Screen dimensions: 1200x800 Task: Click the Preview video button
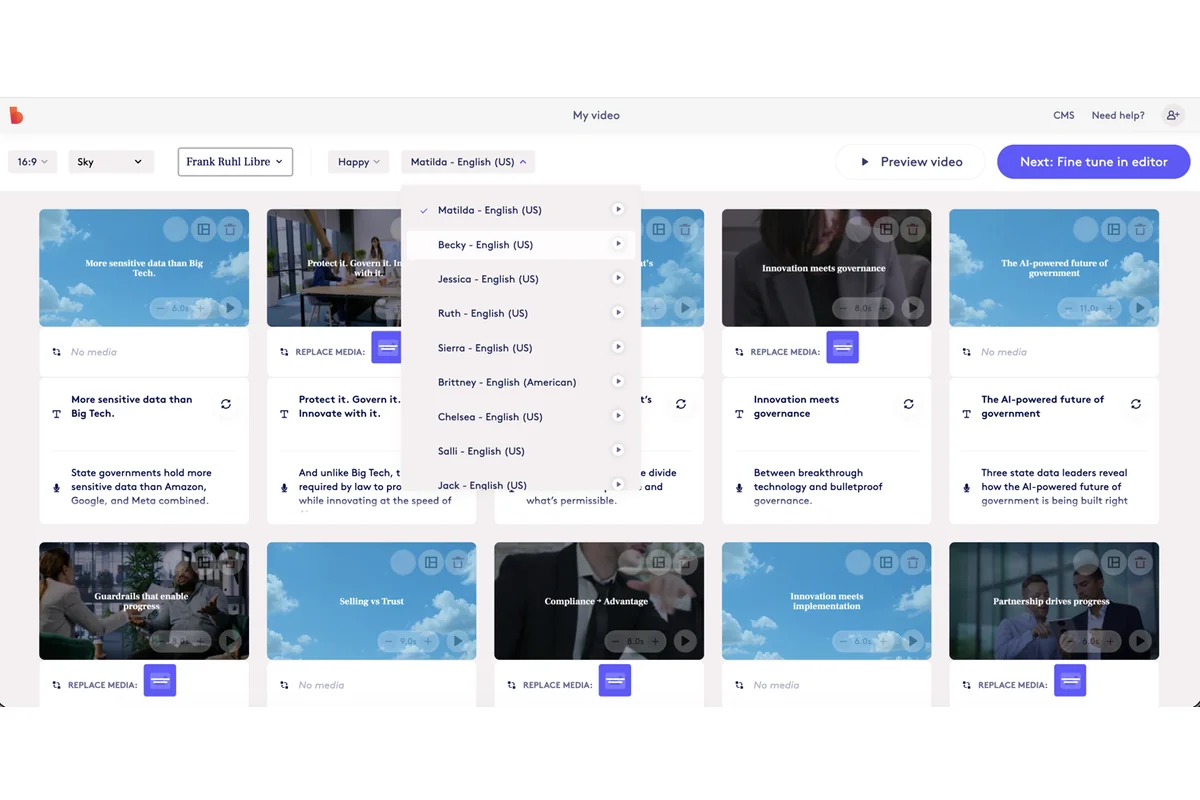coord(909,161)
